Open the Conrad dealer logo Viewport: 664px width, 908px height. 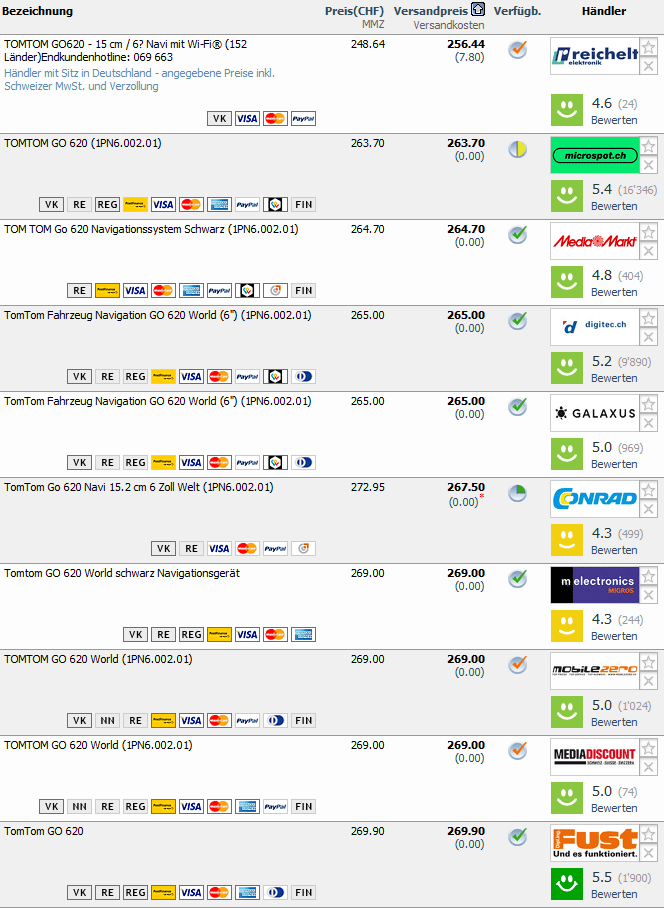[594, 499]
